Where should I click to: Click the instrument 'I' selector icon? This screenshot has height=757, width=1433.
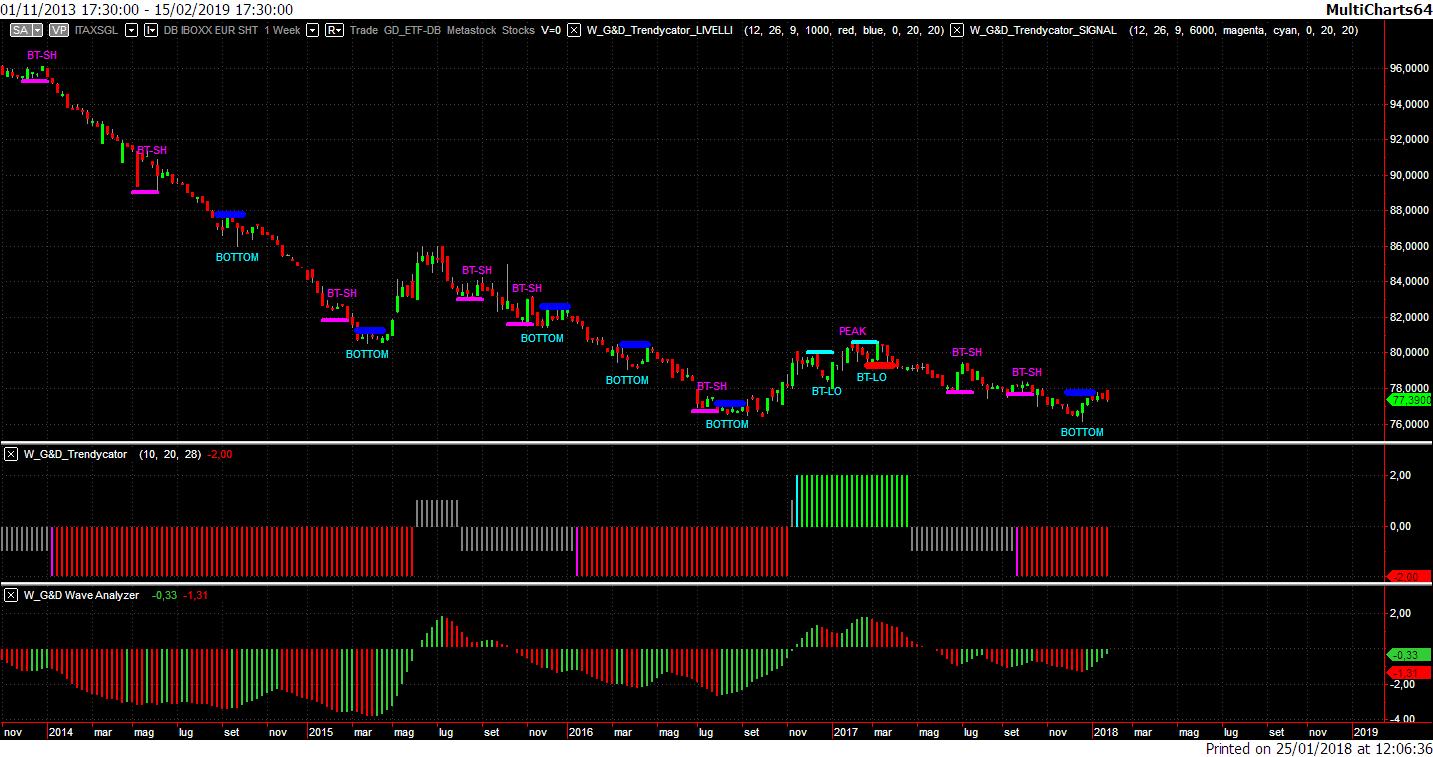coord(151,30)
